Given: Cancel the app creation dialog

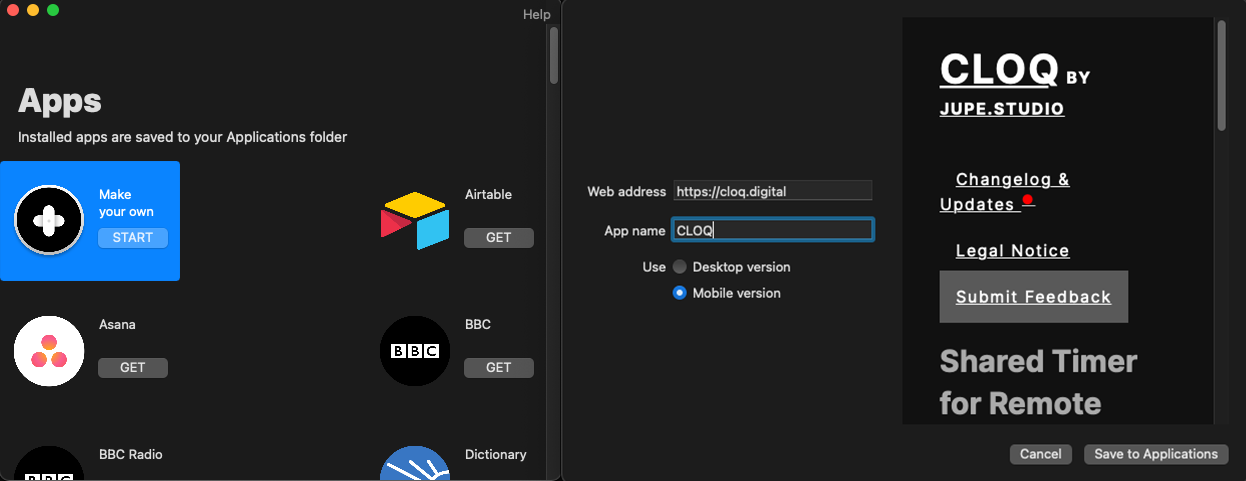Looking at the screenshot, I should pyautogui.click(x=1041, y=454).
